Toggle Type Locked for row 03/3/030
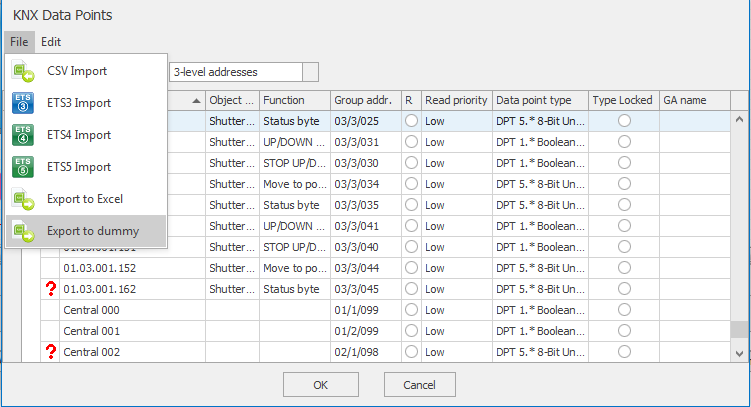Viewport: 751px width, 407px height. tap(624, 163)
